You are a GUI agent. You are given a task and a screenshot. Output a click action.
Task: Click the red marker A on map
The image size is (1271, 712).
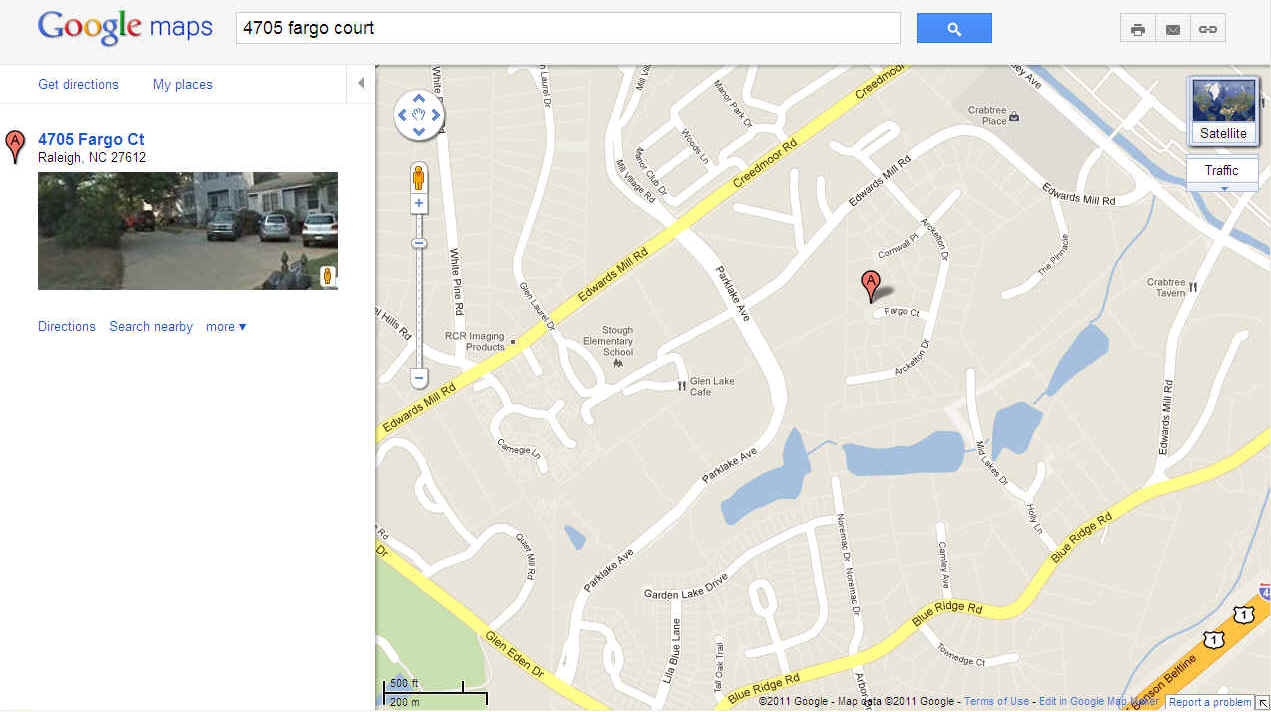[871, 286]
